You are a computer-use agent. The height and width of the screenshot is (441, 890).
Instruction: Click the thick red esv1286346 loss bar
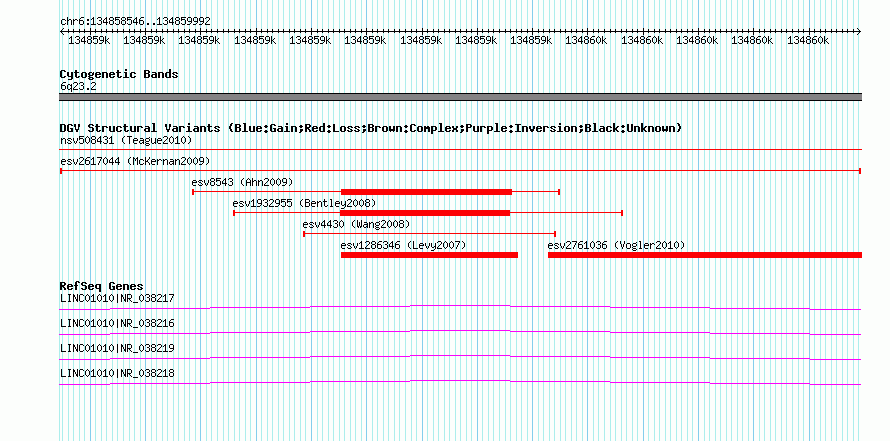point(429,255)
